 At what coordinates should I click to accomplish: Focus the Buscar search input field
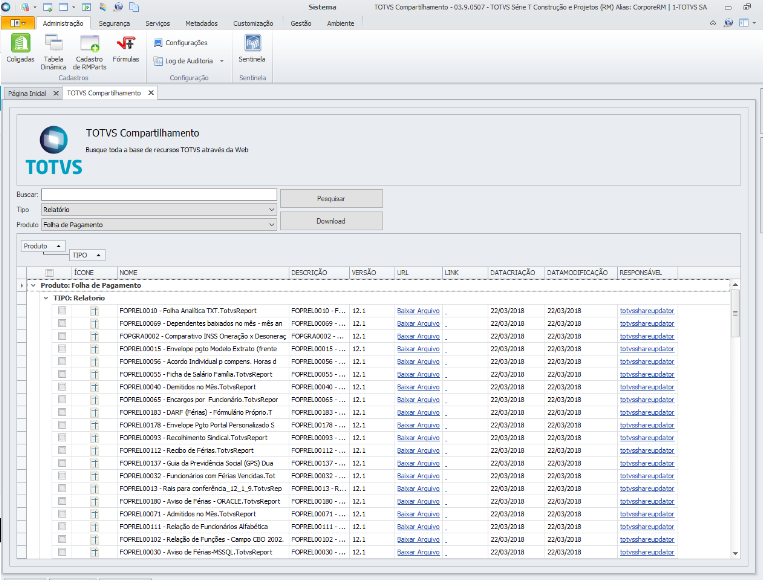(159, 195)
